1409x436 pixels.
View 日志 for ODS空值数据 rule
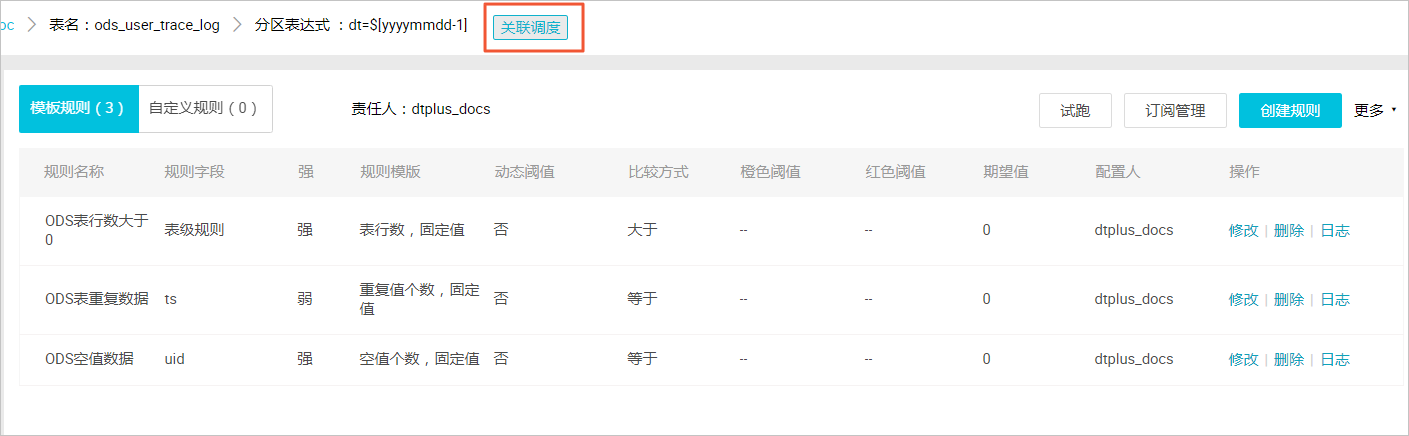[x=1335, y=359]
